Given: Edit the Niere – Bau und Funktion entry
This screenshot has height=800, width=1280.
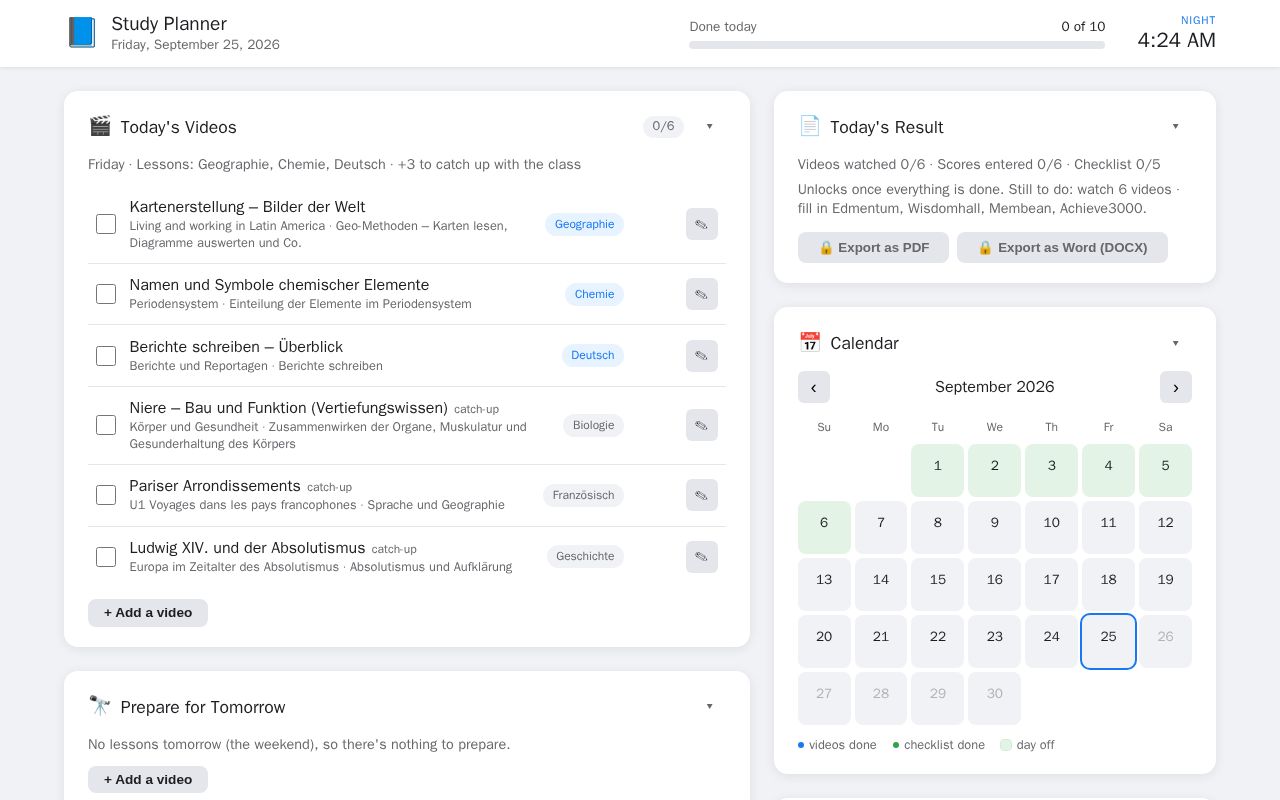Looking at the screenshot, I should pyautogui.click(x=702, y=425).
